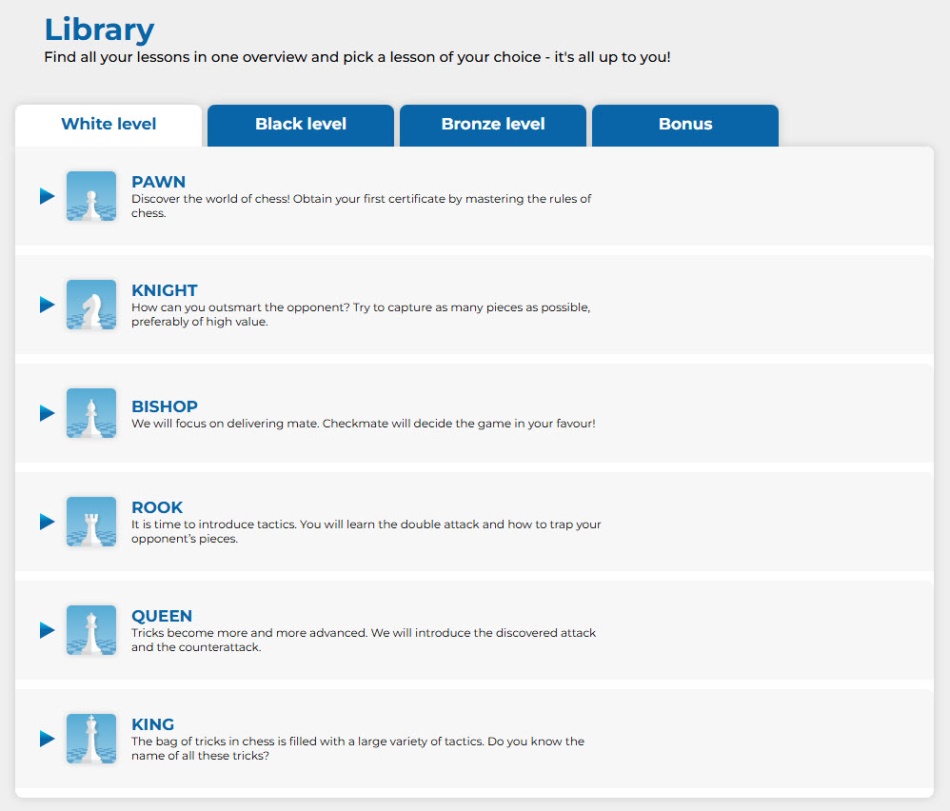The image size is (950, 811).
Task: Select the Queen chess piece icon
Action: tap(91, 630)
